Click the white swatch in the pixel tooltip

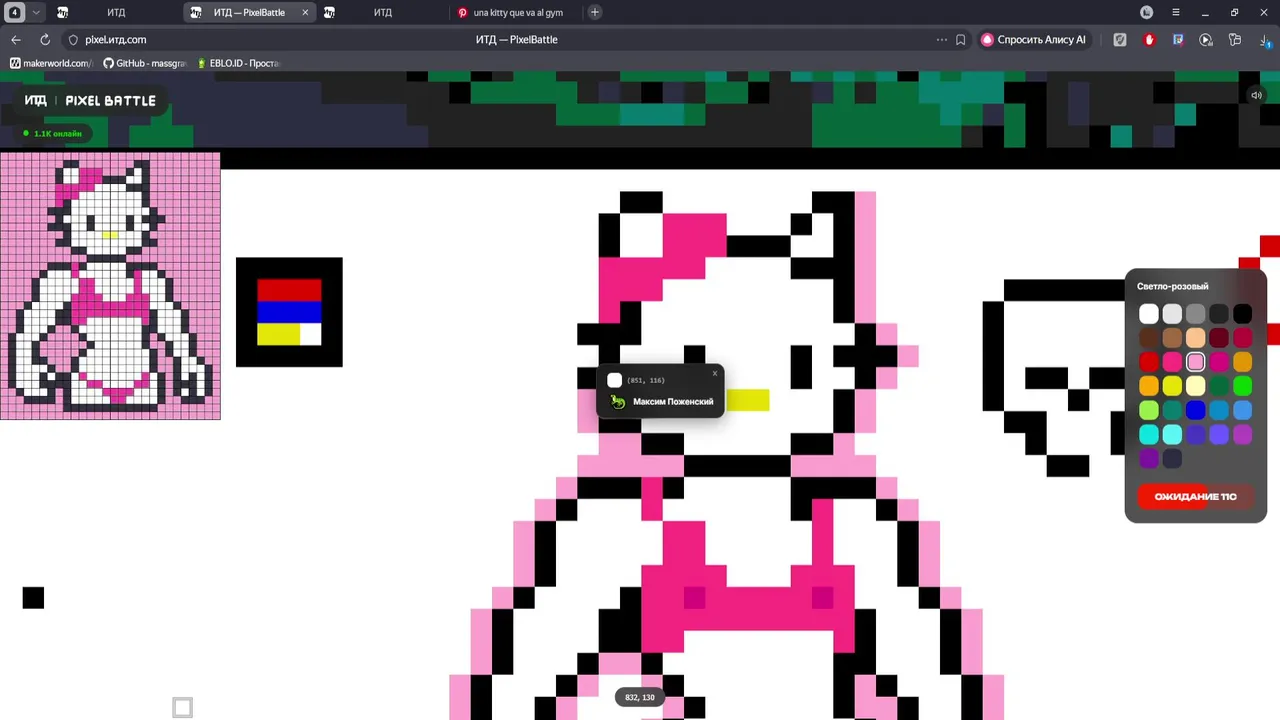615,380
